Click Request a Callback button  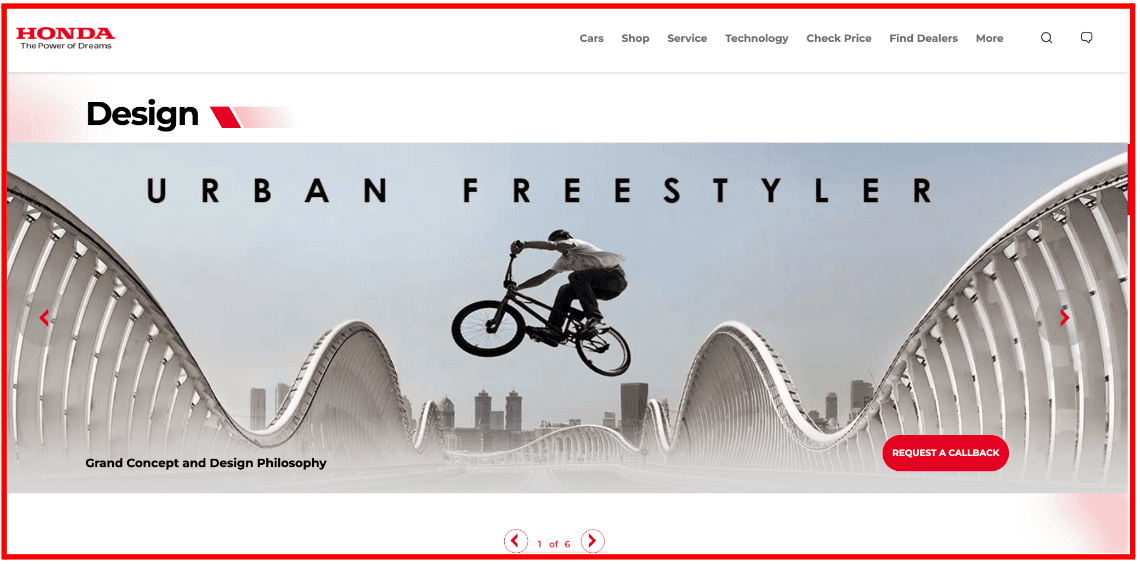tap(945, 453)
